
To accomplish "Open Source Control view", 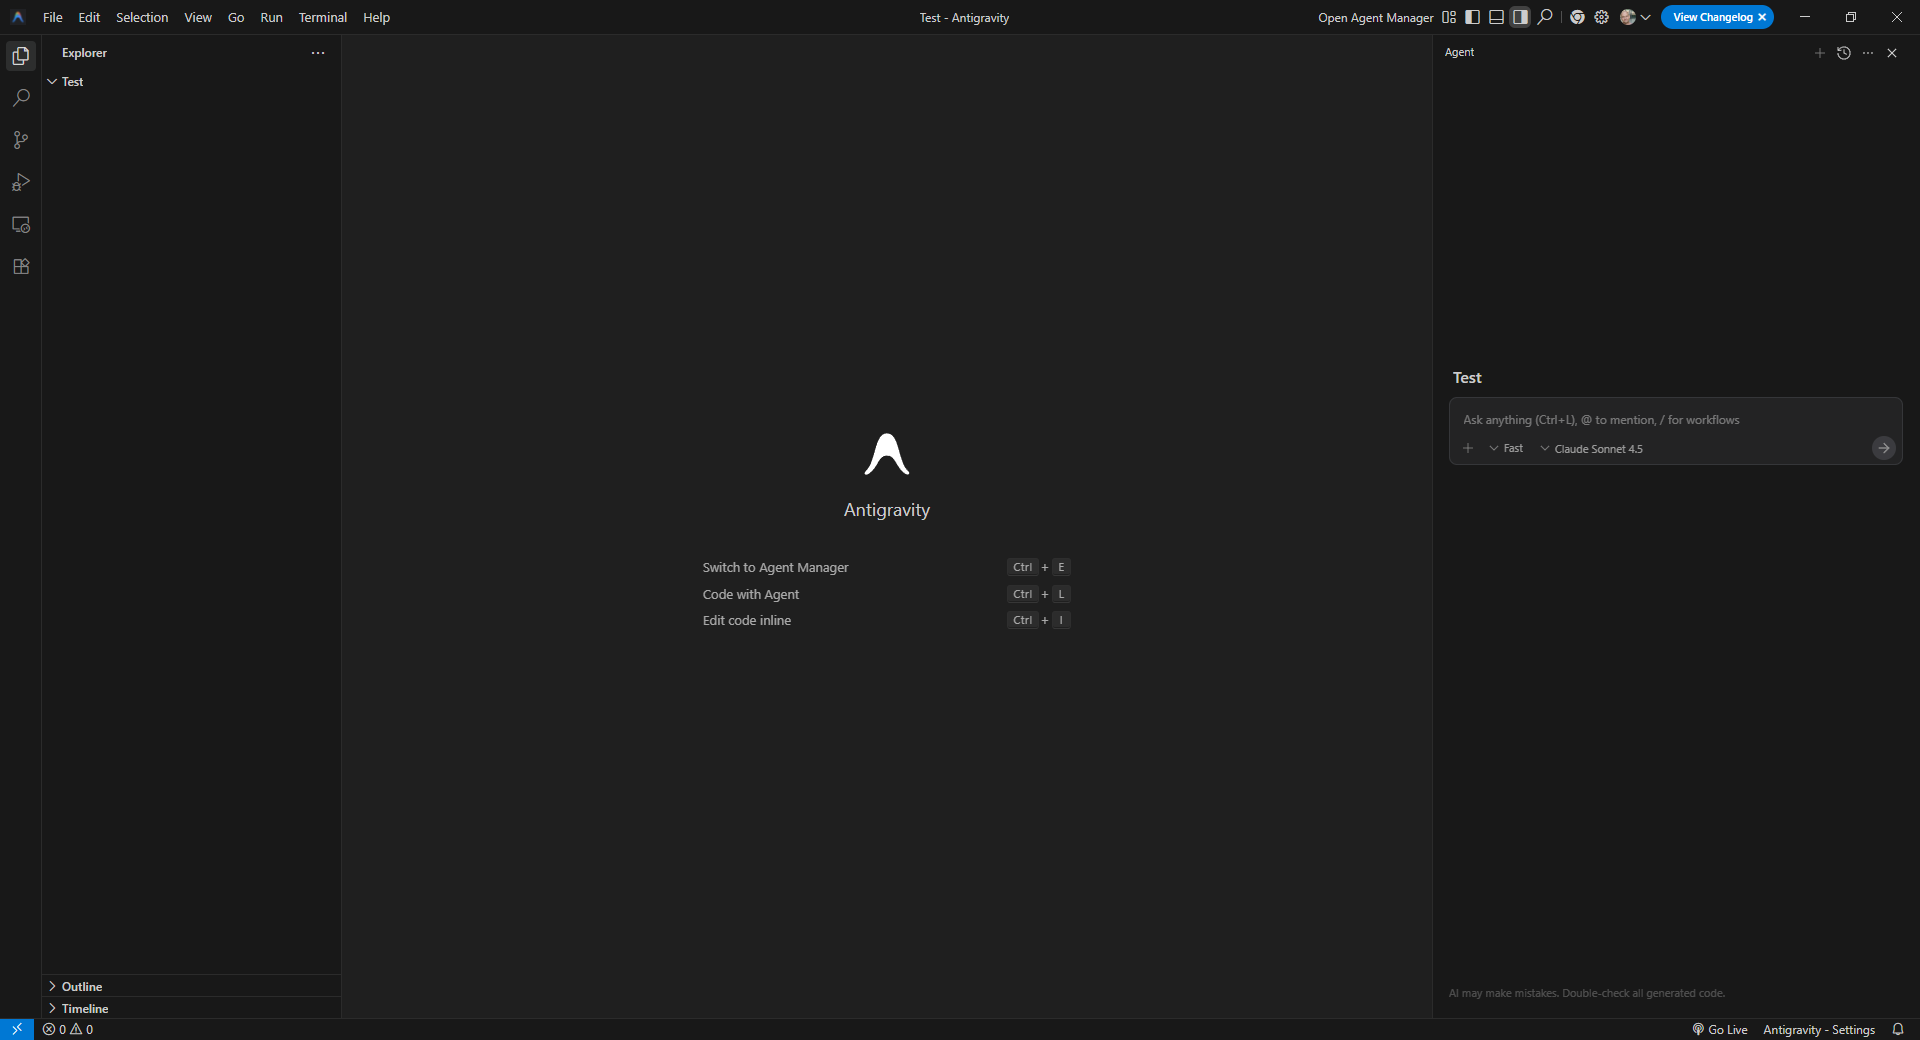I will [x=21, y=140].
